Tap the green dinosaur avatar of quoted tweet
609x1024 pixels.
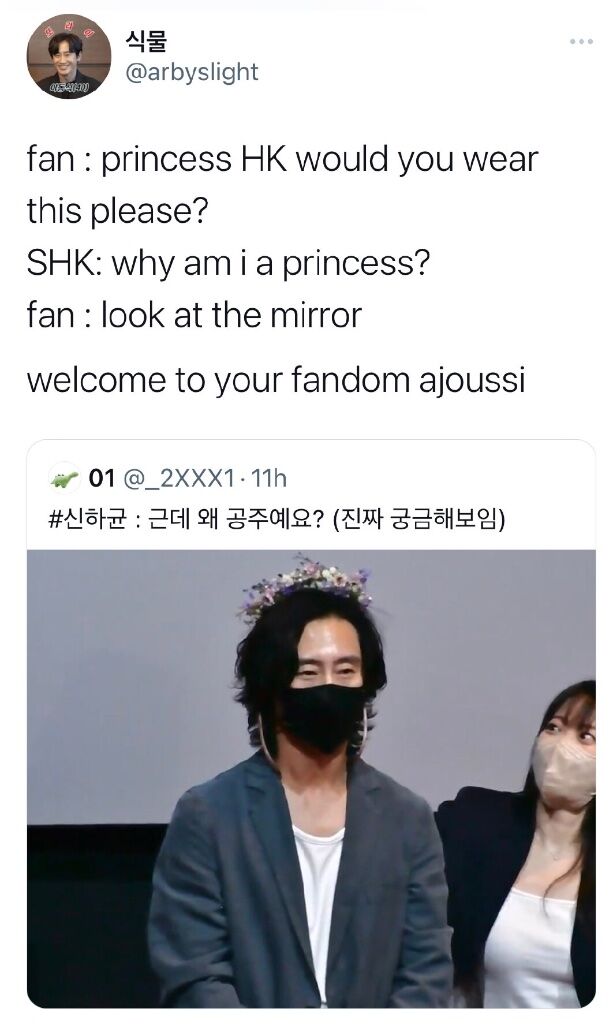point(64,479)
